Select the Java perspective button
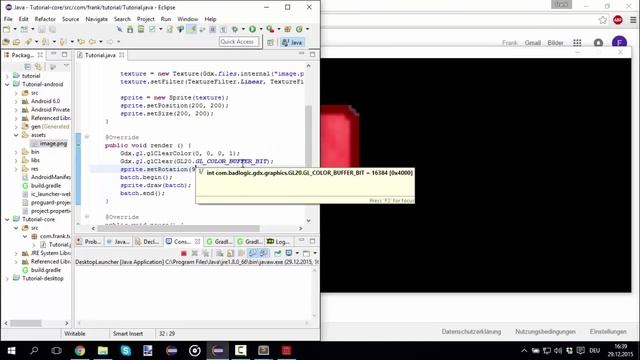Image resolution: width=640 pixels, height=360 pixels. click(x=292, y=42)
